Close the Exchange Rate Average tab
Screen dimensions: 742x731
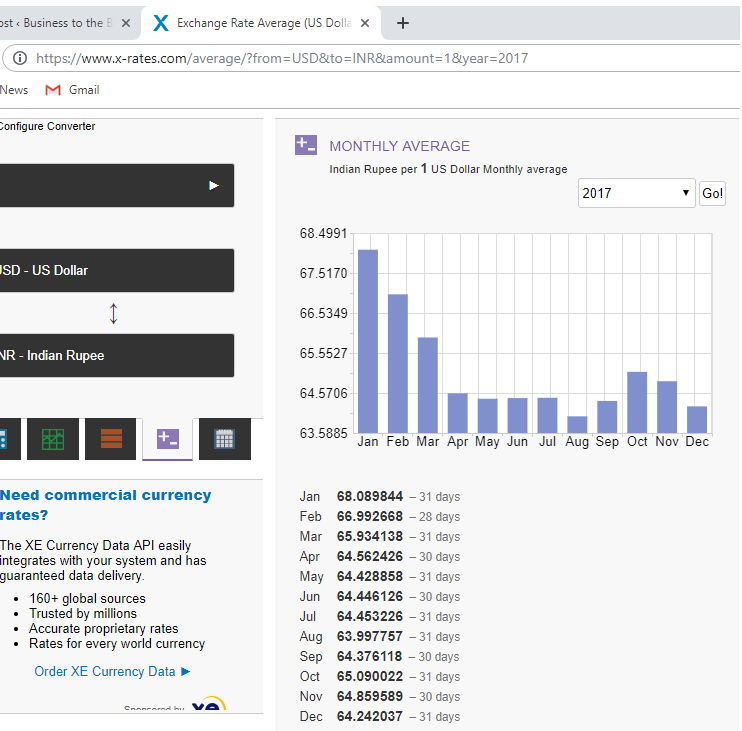[365, 23]
